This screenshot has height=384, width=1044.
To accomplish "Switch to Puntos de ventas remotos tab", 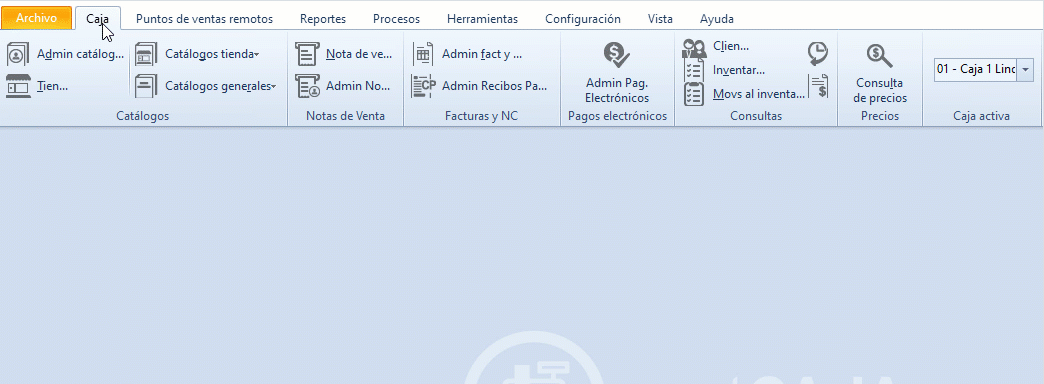I will pos(204,19).
